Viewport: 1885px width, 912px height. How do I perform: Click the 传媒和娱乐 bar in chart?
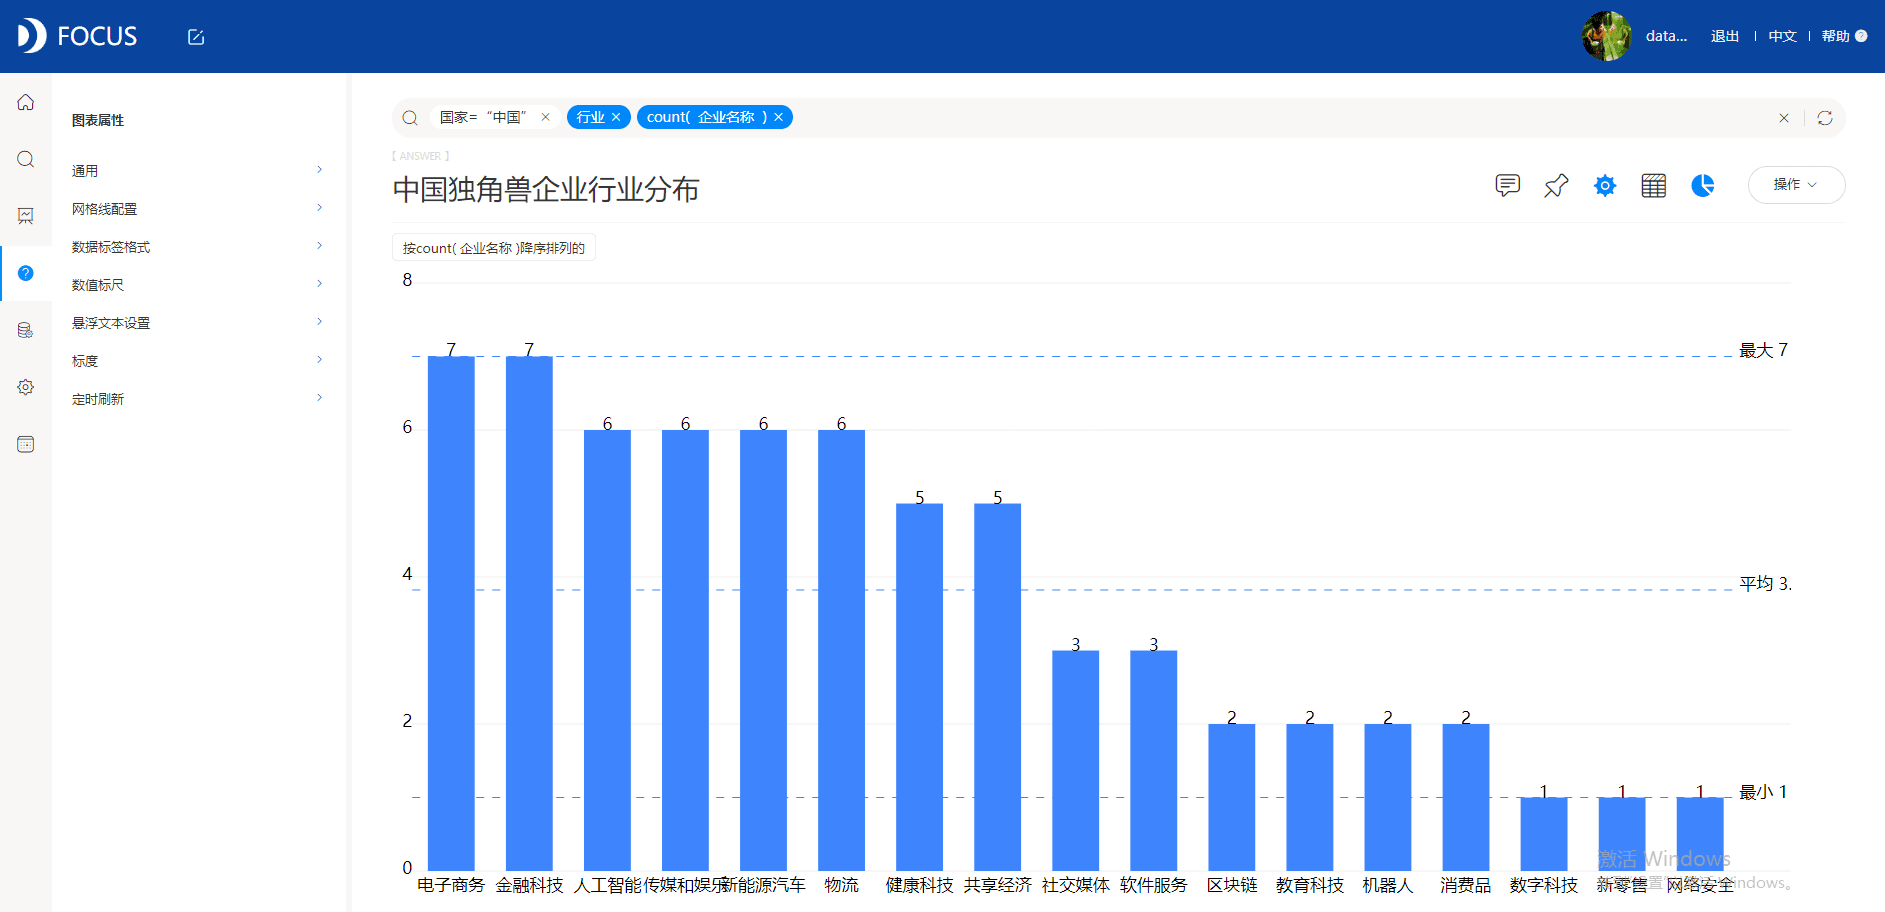pyautogui.click(x=685, y=650)
